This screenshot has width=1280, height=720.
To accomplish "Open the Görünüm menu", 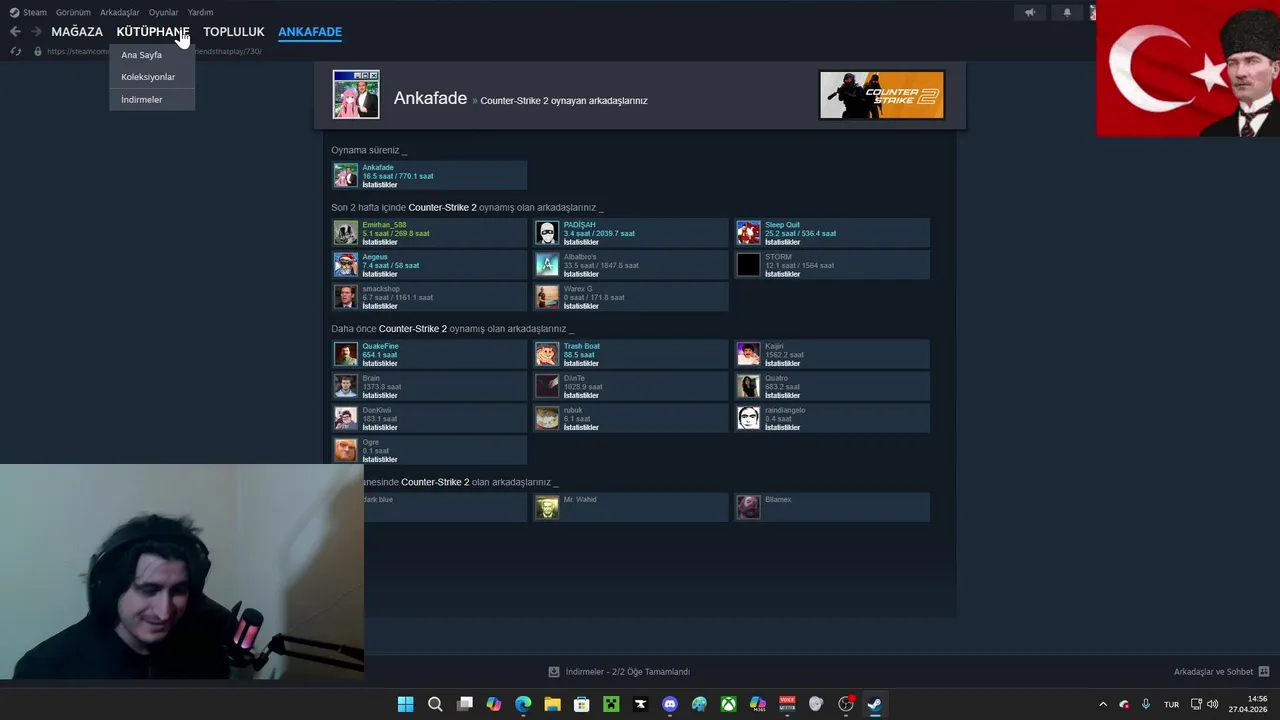I will [x=73, y=12].
